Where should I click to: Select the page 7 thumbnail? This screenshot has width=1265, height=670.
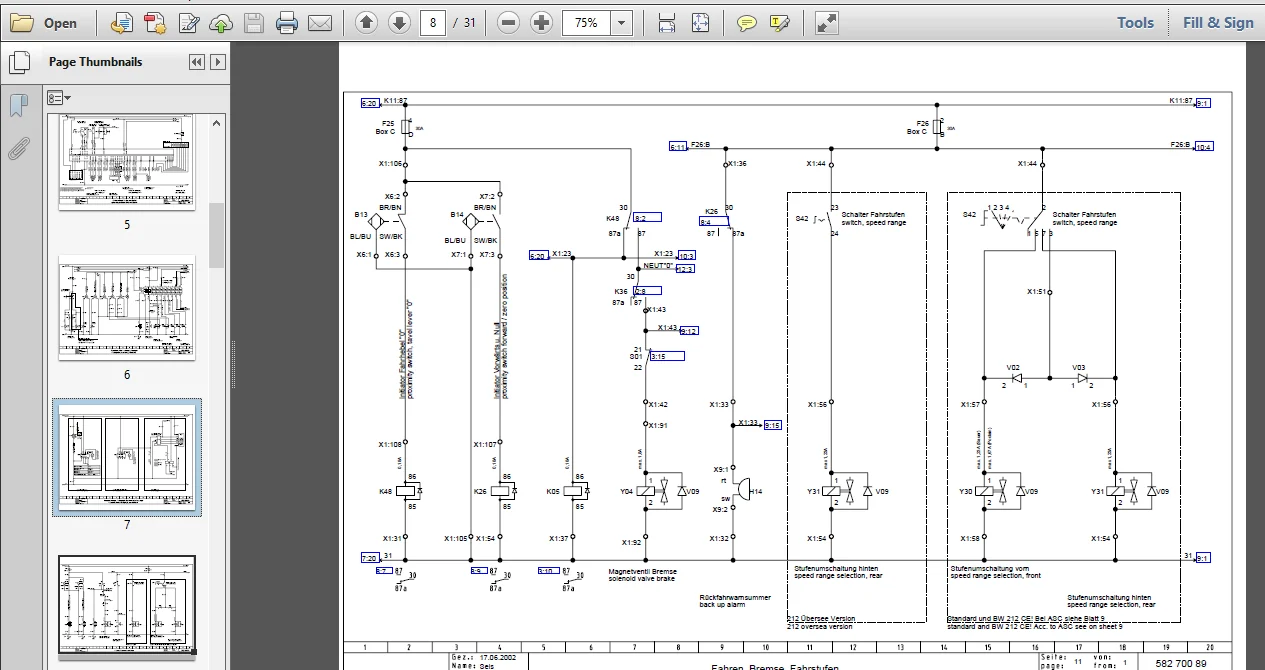point(127,457)
